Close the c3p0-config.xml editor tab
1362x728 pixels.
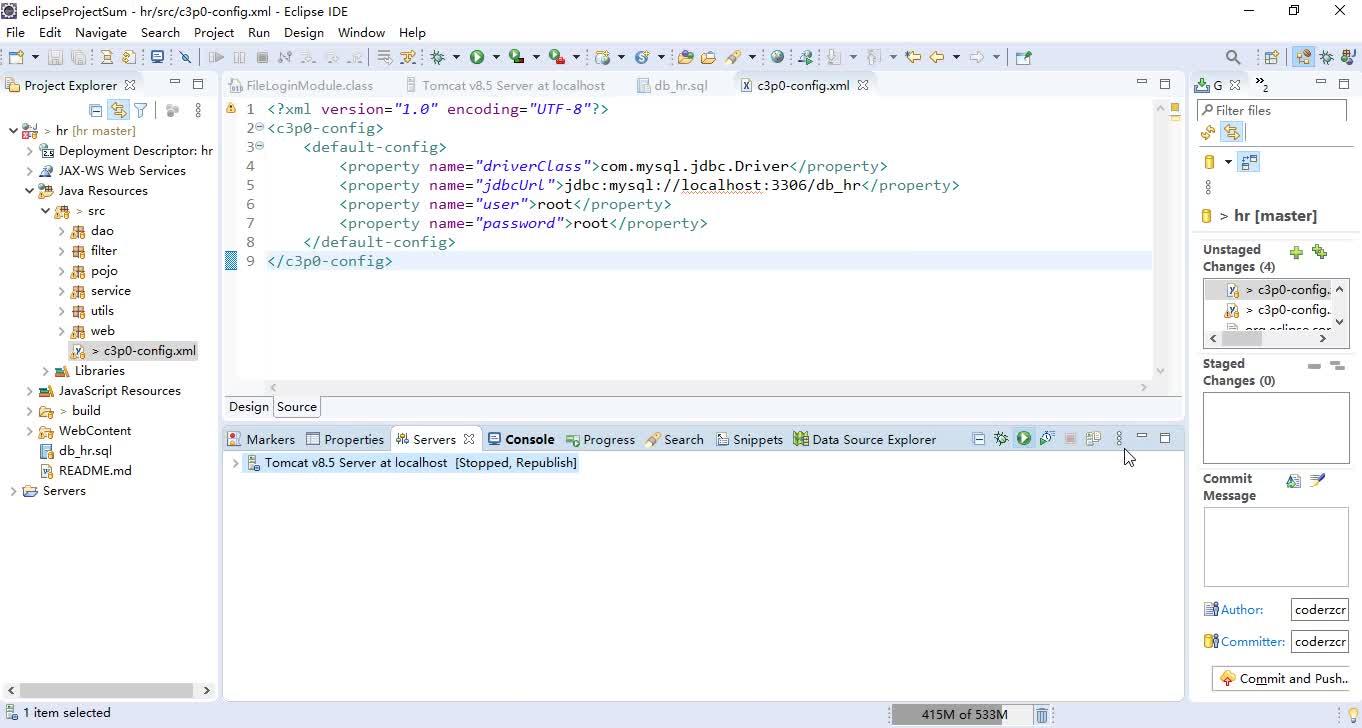click(863, 85)
